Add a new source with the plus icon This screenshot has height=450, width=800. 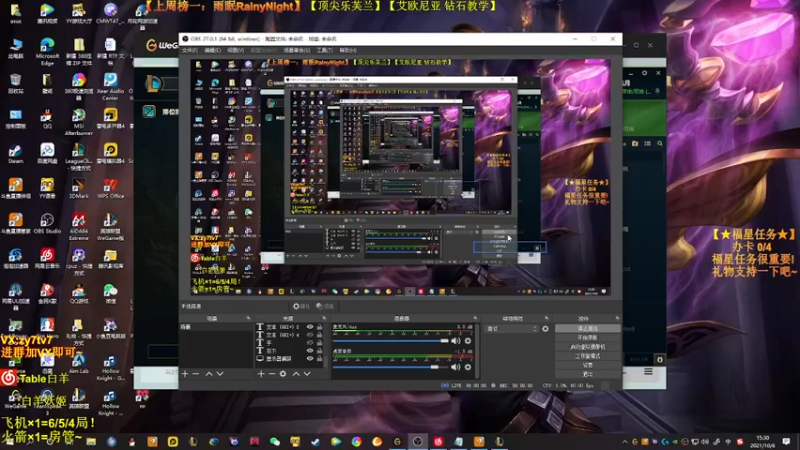pos(261,374)
